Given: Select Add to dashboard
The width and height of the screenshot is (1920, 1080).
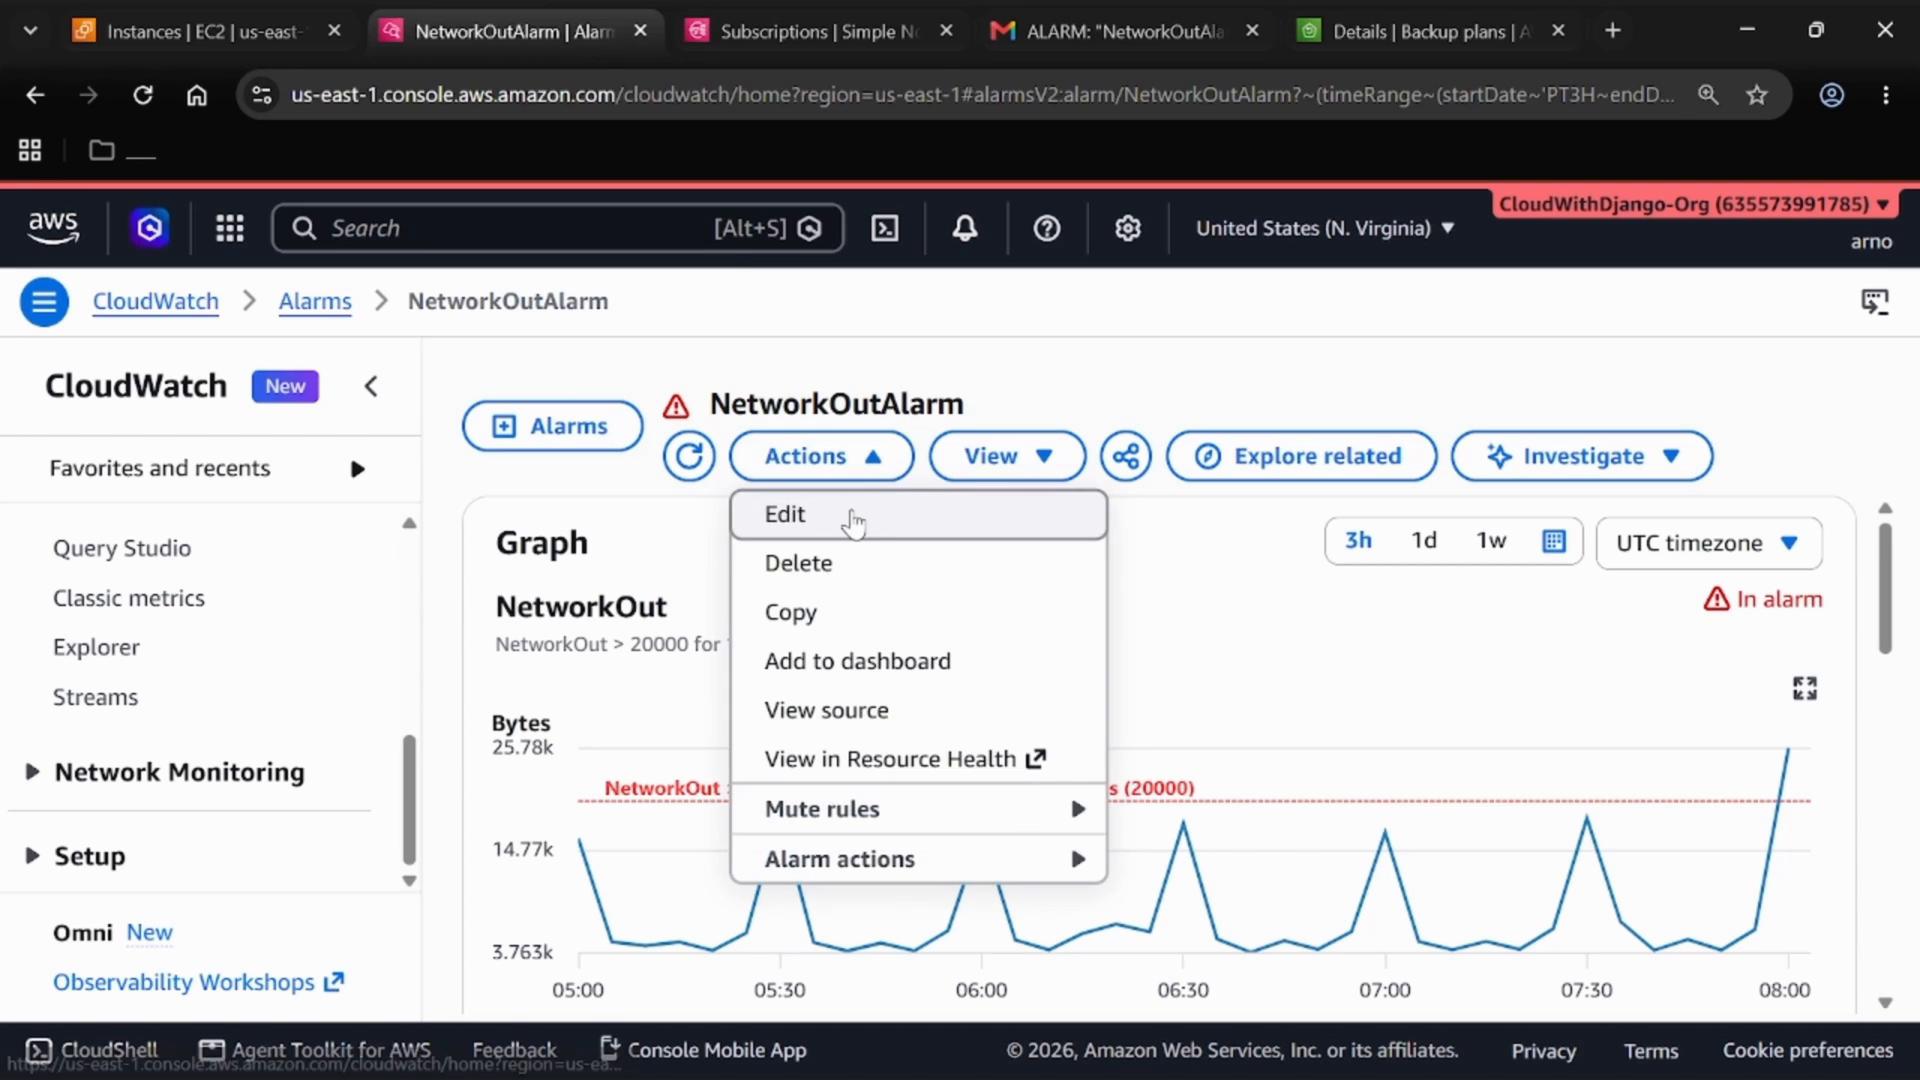Looking at the screenshot, I should [918, 661].
